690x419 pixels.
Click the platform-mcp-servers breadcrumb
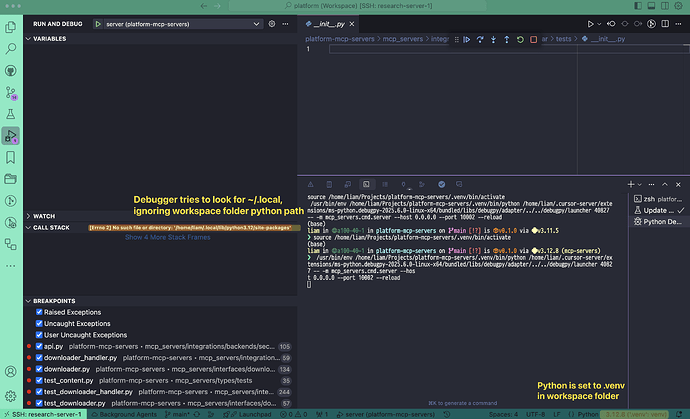340,39
